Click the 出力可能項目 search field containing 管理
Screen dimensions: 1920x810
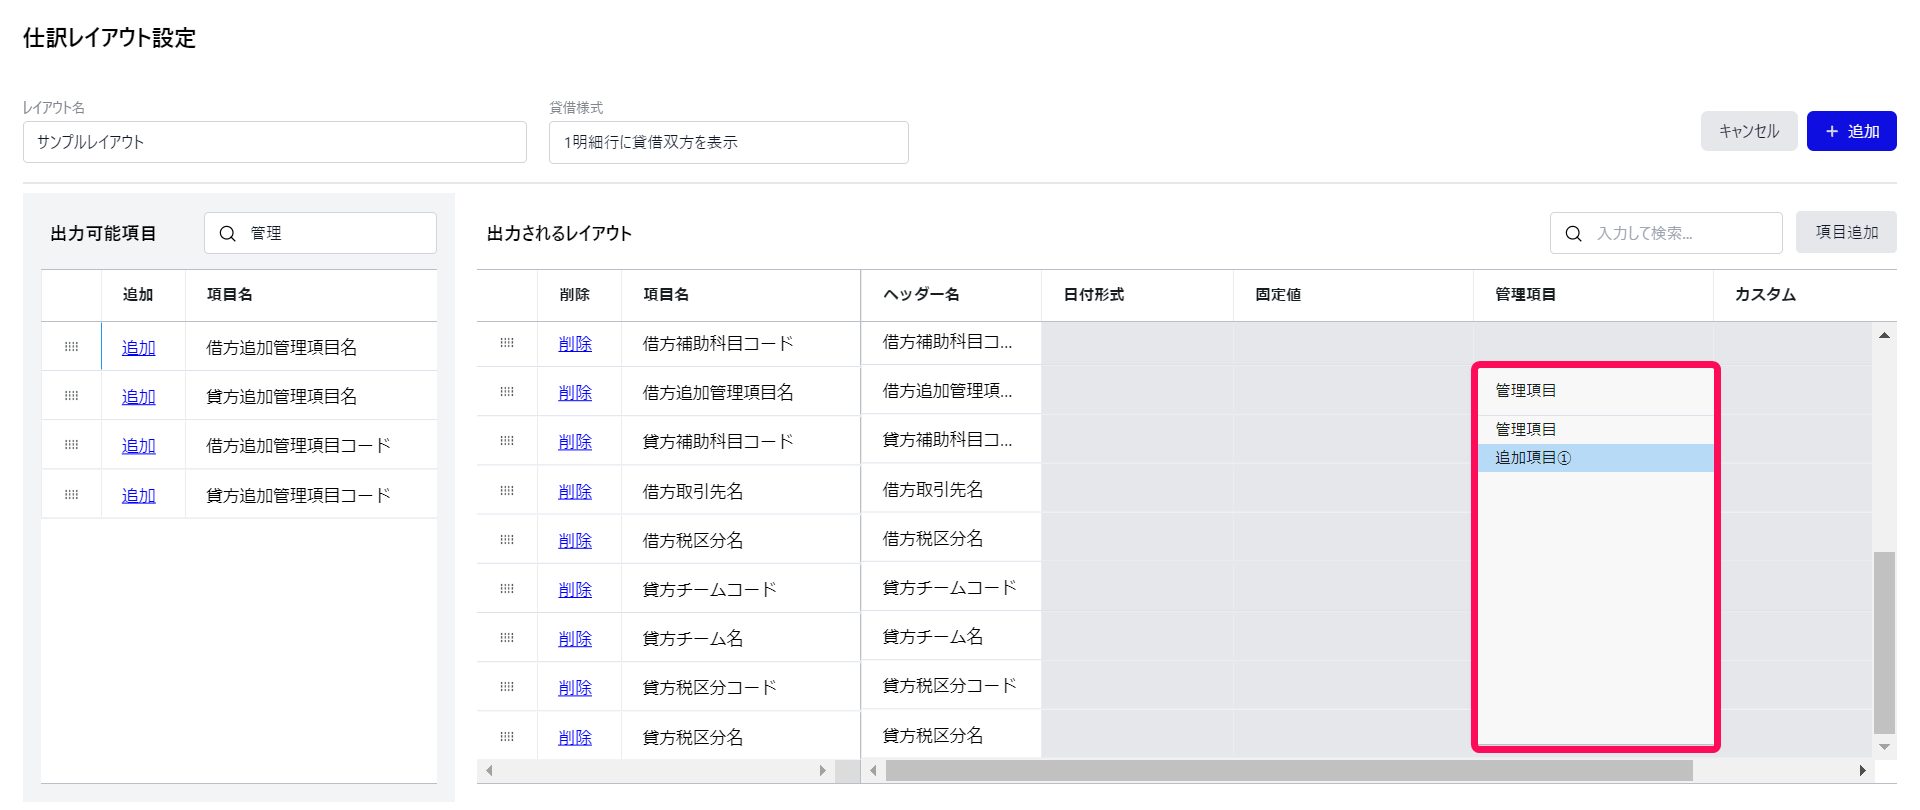click(320, 233)
